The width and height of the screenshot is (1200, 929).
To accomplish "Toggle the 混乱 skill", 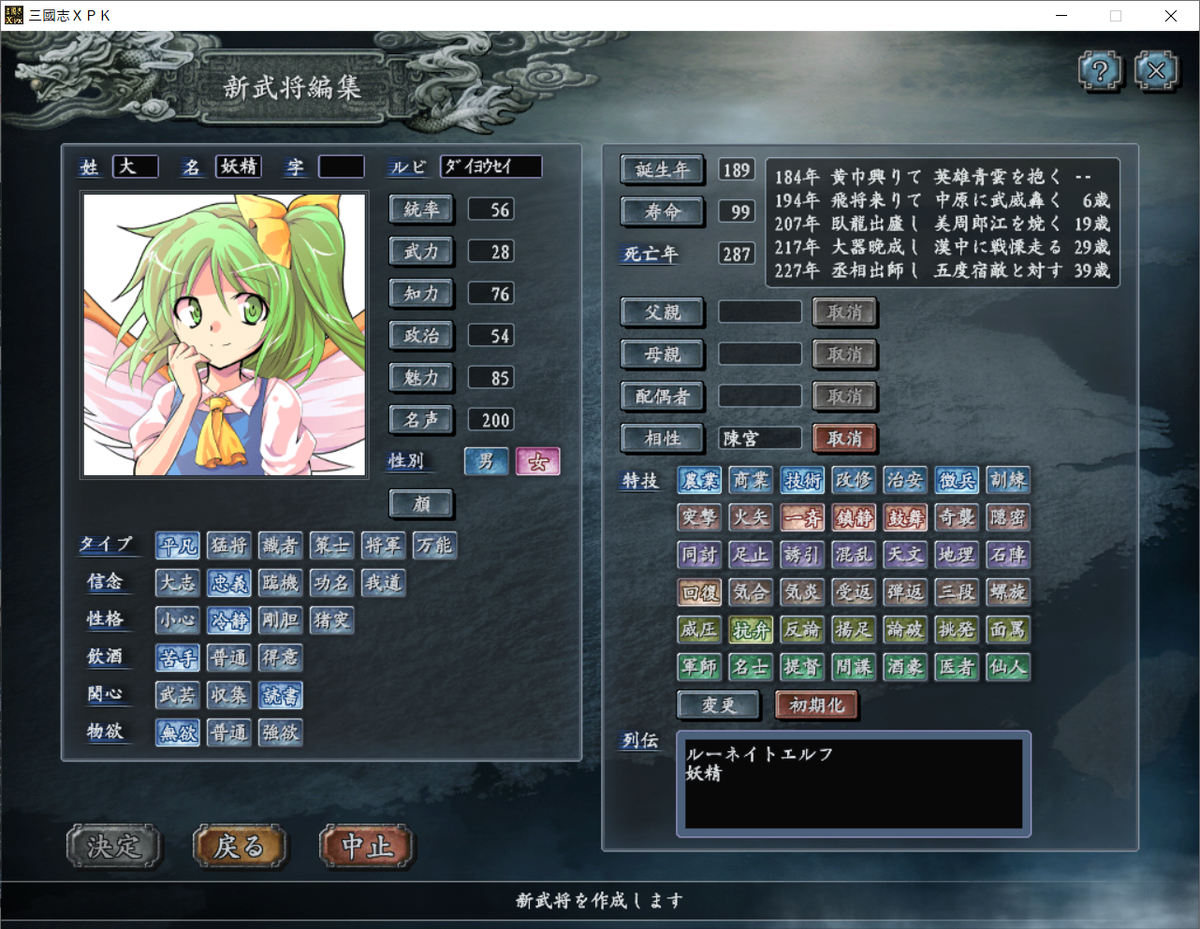I will pyautogui.click(x=853, y=555).
